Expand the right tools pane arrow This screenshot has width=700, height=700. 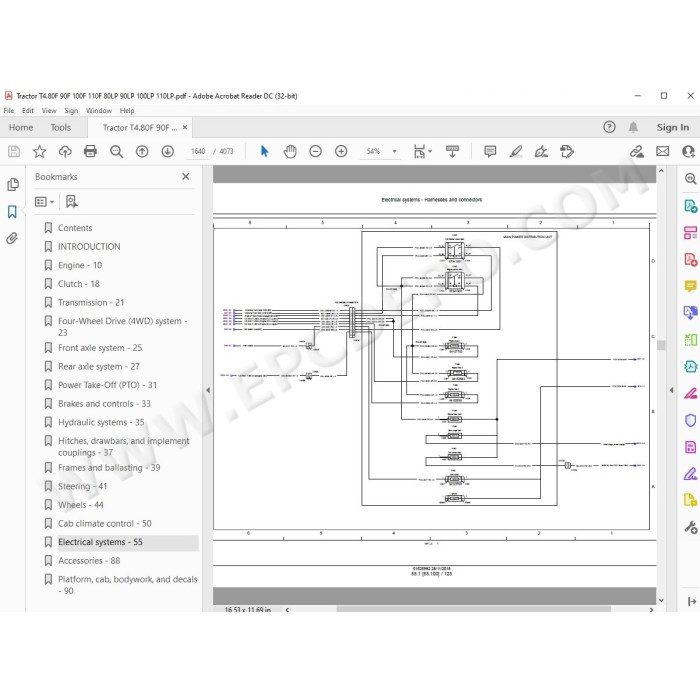[x=671, y=390]
